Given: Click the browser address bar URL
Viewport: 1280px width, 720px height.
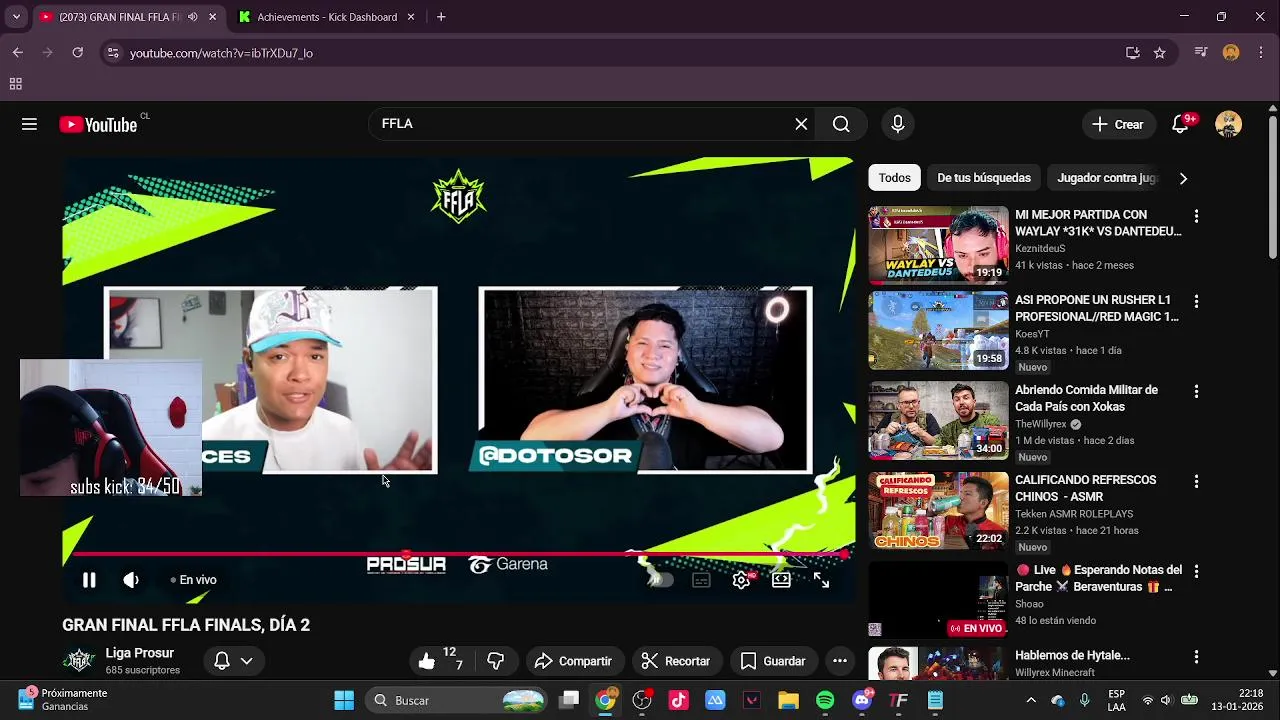Looking at the screenshot, I should tap(221, 53).
